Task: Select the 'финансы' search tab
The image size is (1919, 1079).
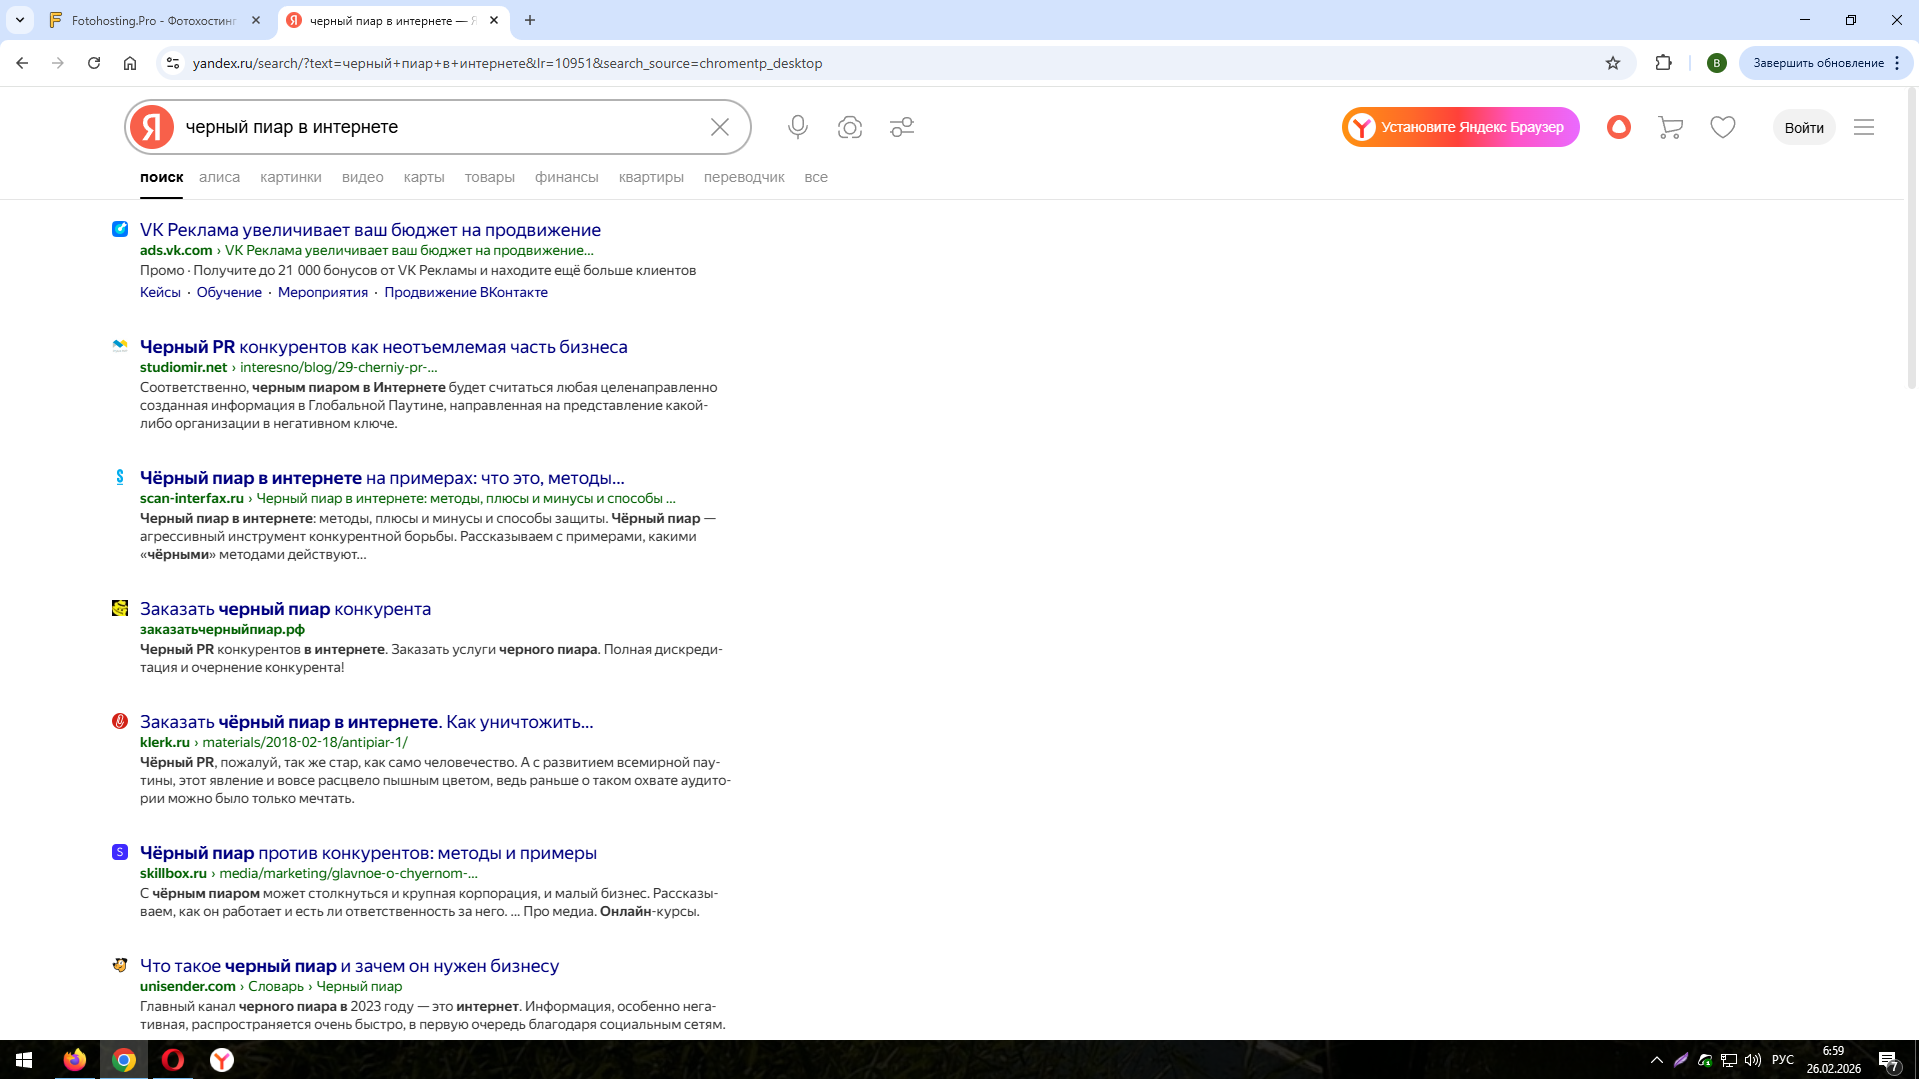Action: 567,177
